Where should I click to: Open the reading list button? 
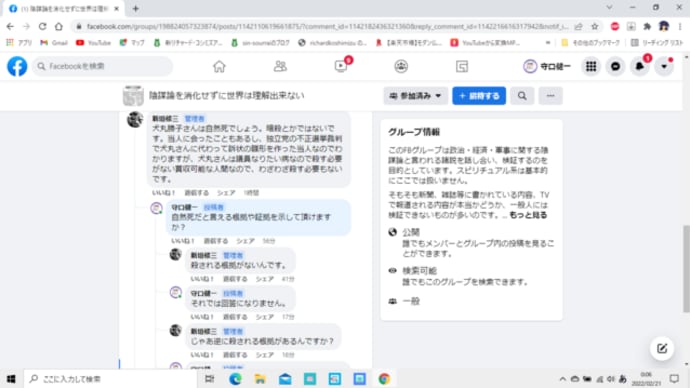pyautogui.click(x=657, y=43)
